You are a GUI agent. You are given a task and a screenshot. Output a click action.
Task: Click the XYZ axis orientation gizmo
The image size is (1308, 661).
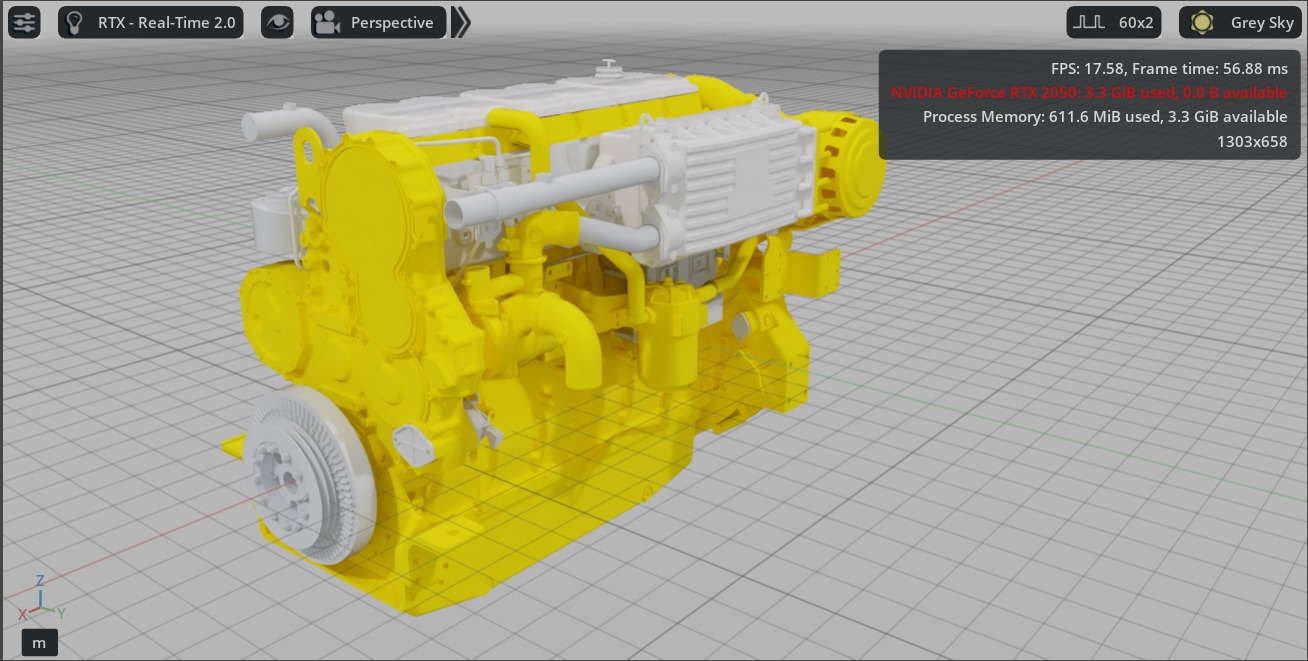click(41, 598)
